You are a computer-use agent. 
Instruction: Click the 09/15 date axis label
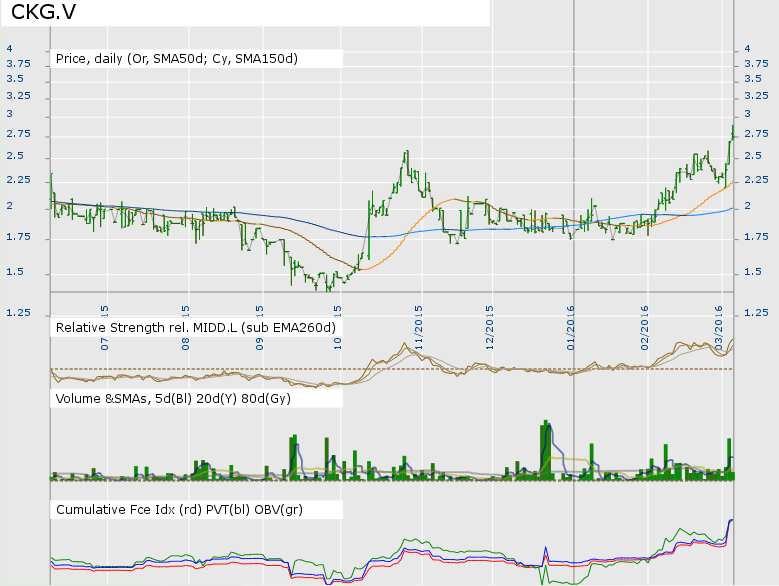click(259, 312)
